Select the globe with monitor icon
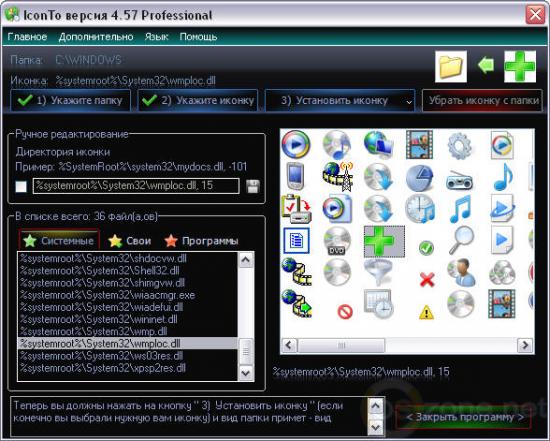Viewport: 550px width, 441px height. (x=378, y=144)
